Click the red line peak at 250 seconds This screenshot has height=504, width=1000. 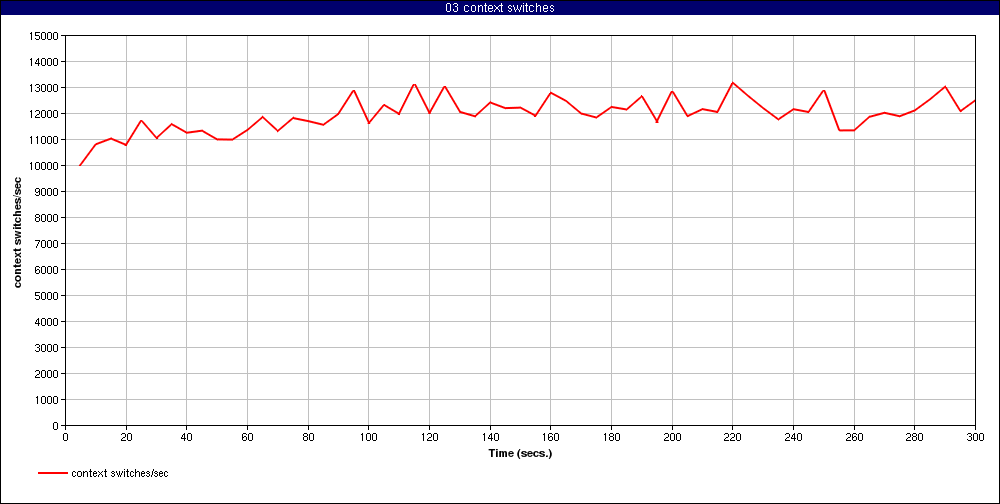pos(823,91)
